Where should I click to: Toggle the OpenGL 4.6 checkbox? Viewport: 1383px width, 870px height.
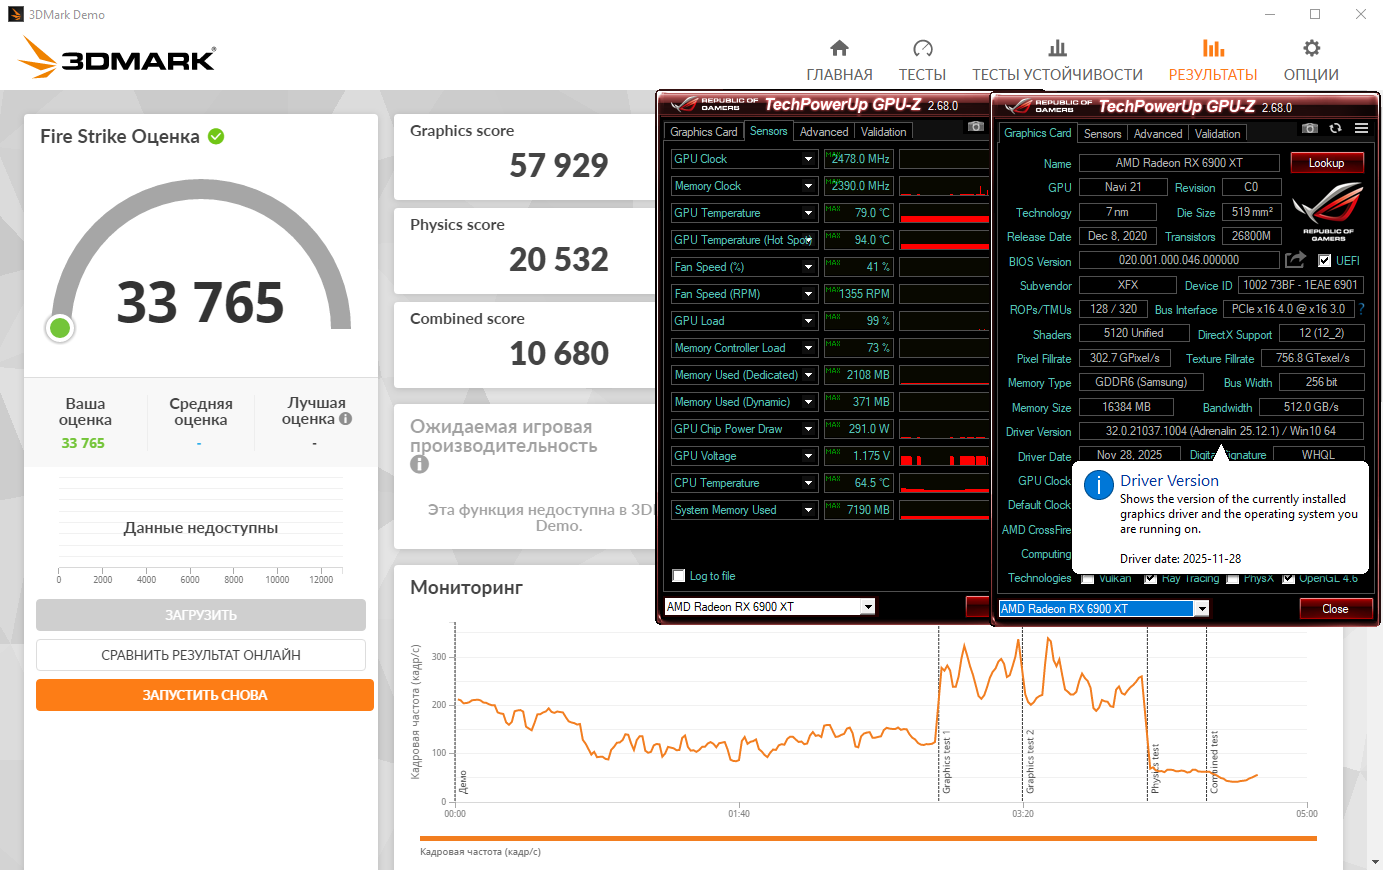tap(1289, 578)
